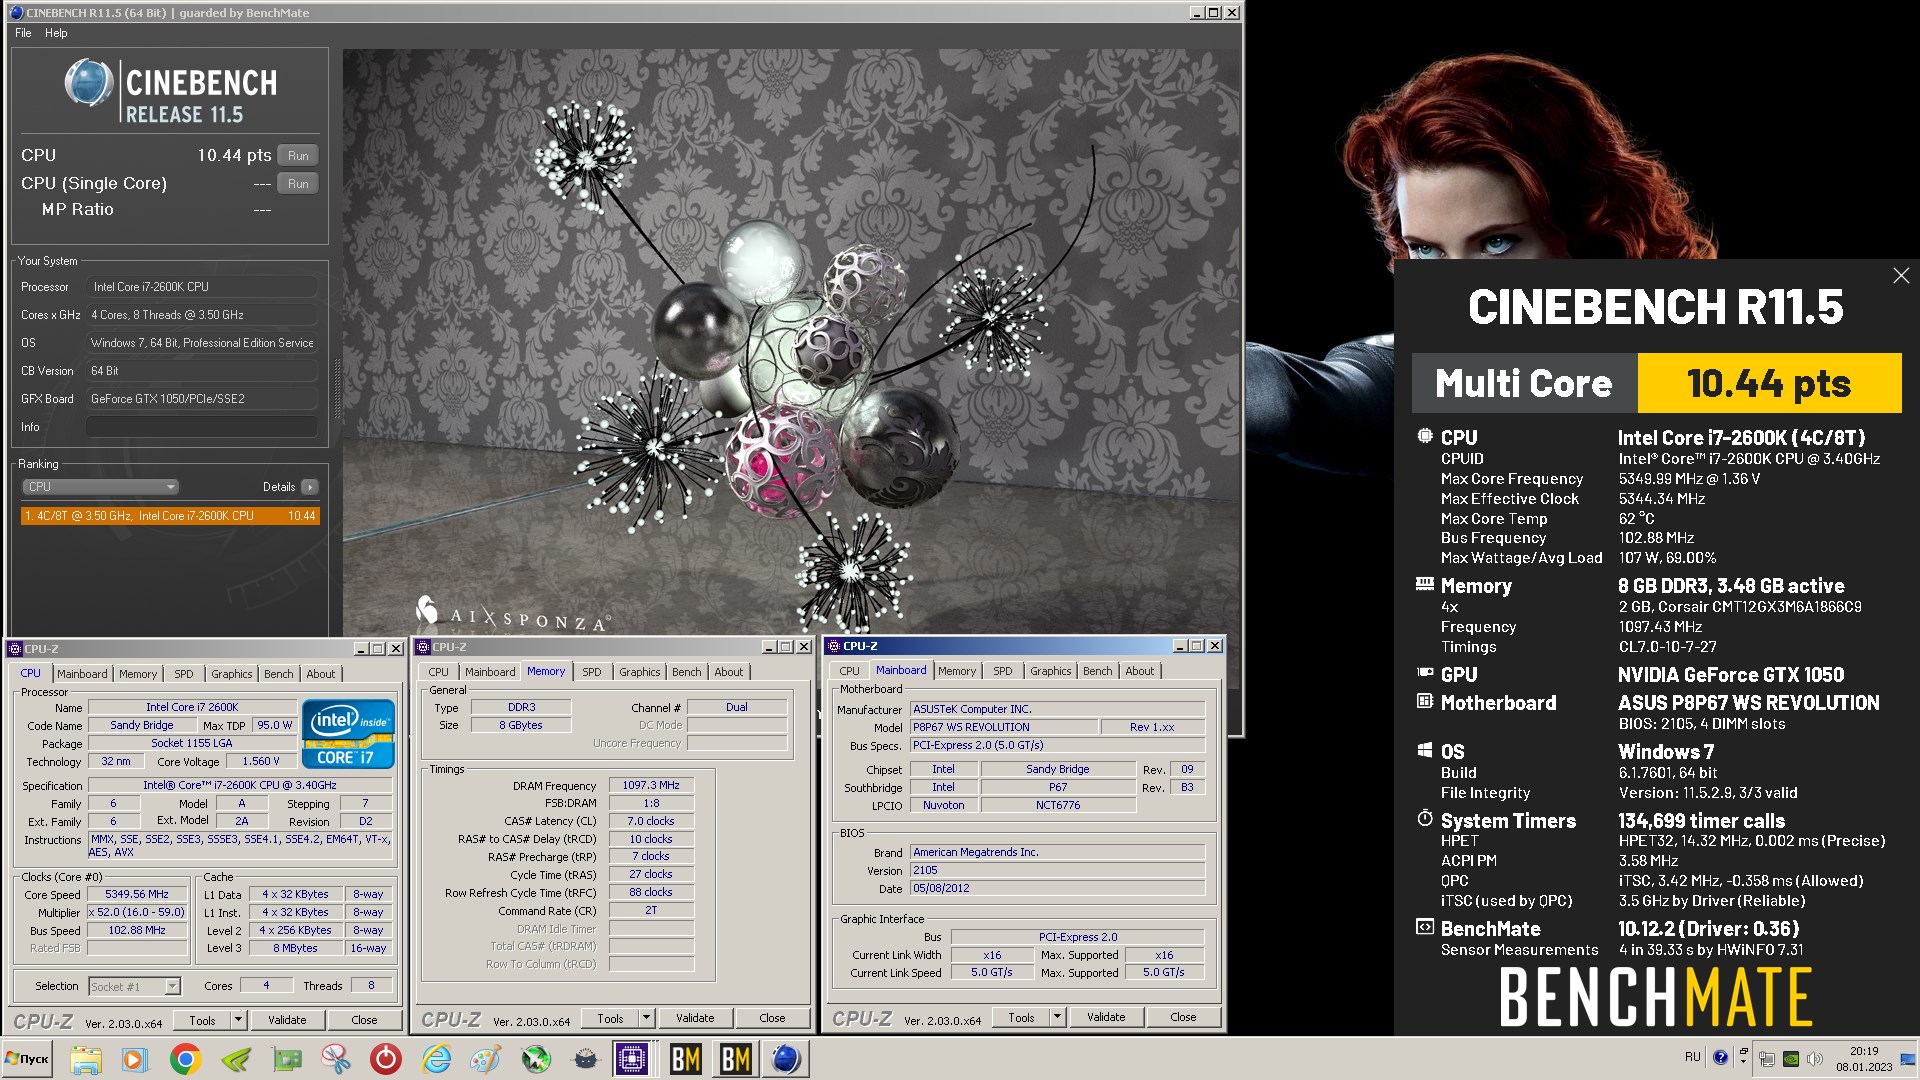Screen dimensions: 1920x1080
Task: Click the P8P67 WS REVOLUTION model field
Action: pyautogui.click(x=1004, y=728)
